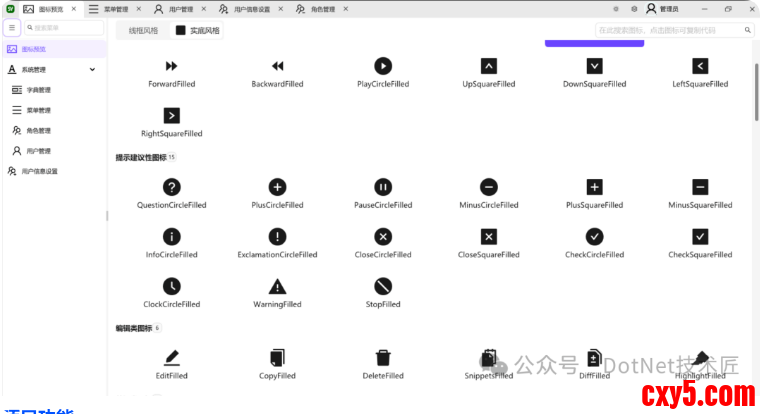This screenshot has height=414, width=760.
Task: Toggle the sidebar hamburger button
Action: [12, 28]
